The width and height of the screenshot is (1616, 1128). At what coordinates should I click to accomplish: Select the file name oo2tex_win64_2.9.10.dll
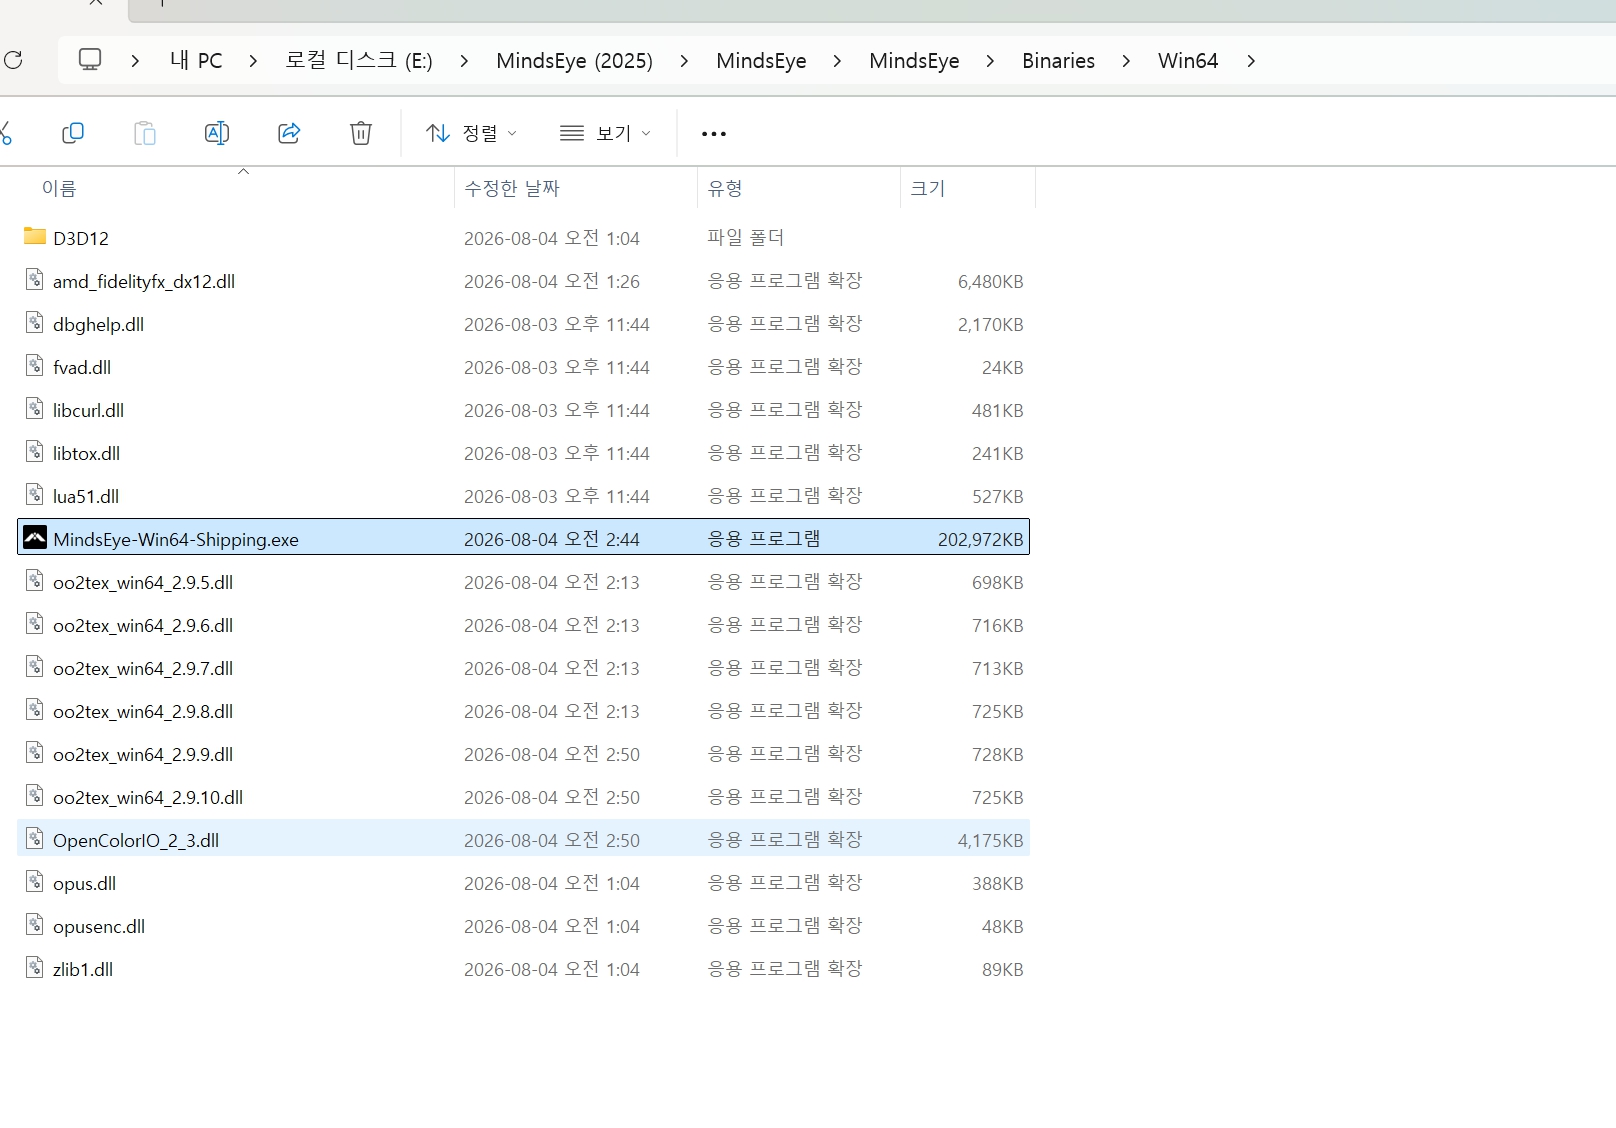(x=148, y=797)
